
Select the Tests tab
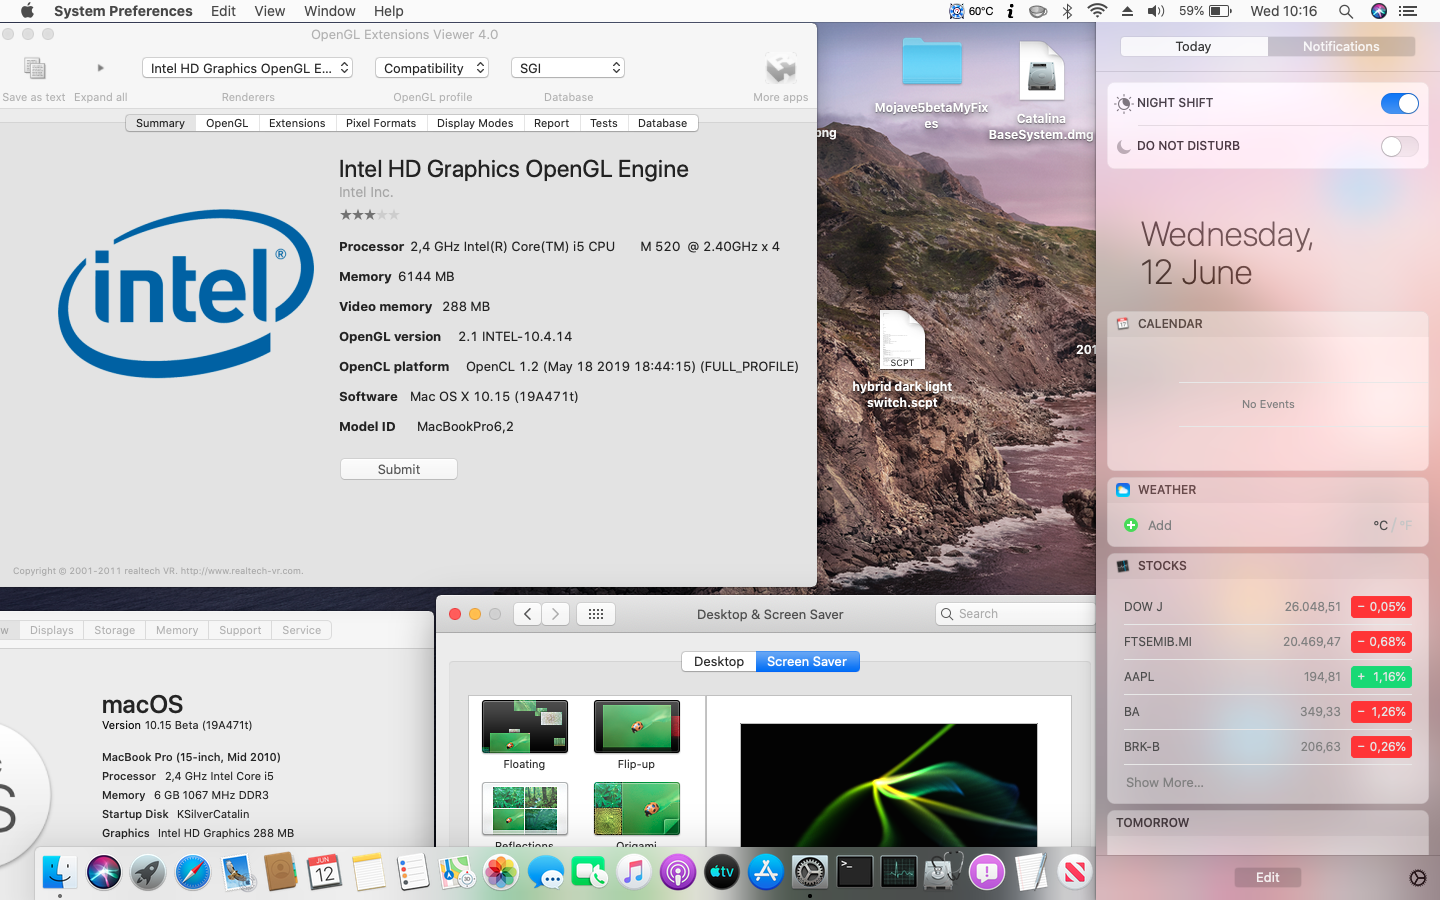point(604,123)
